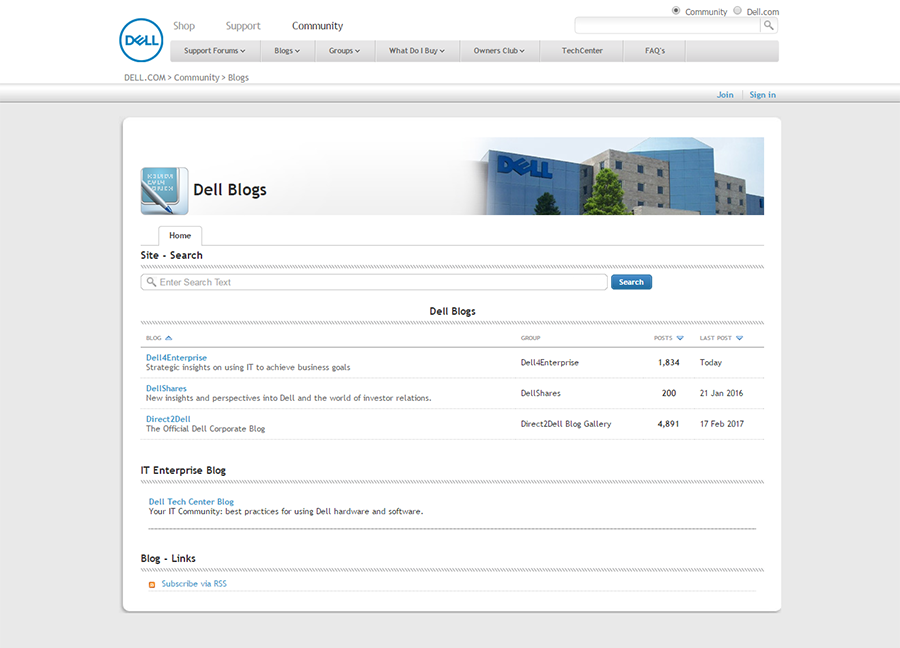Click the Enter Search Text field

point(380,282)
